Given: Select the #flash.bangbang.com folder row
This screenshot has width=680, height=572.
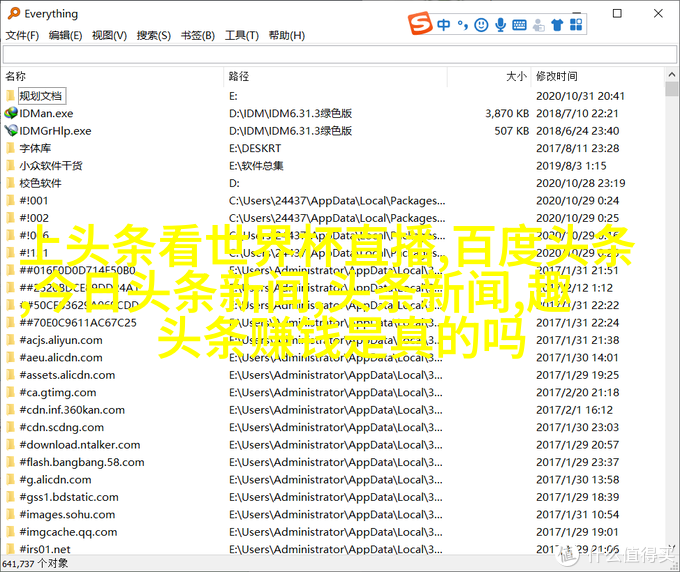Looking at the screenshot, I should [x=81, y=462].
